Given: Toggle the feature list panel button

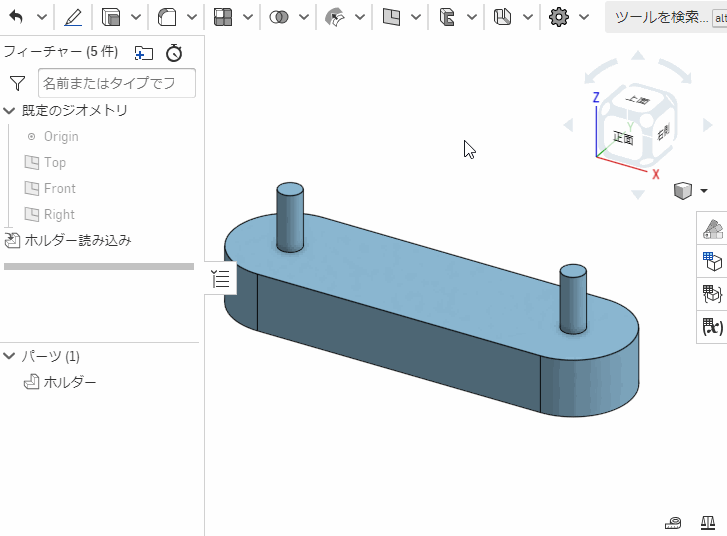Looking at the screenshot, I should click(221, 279).
